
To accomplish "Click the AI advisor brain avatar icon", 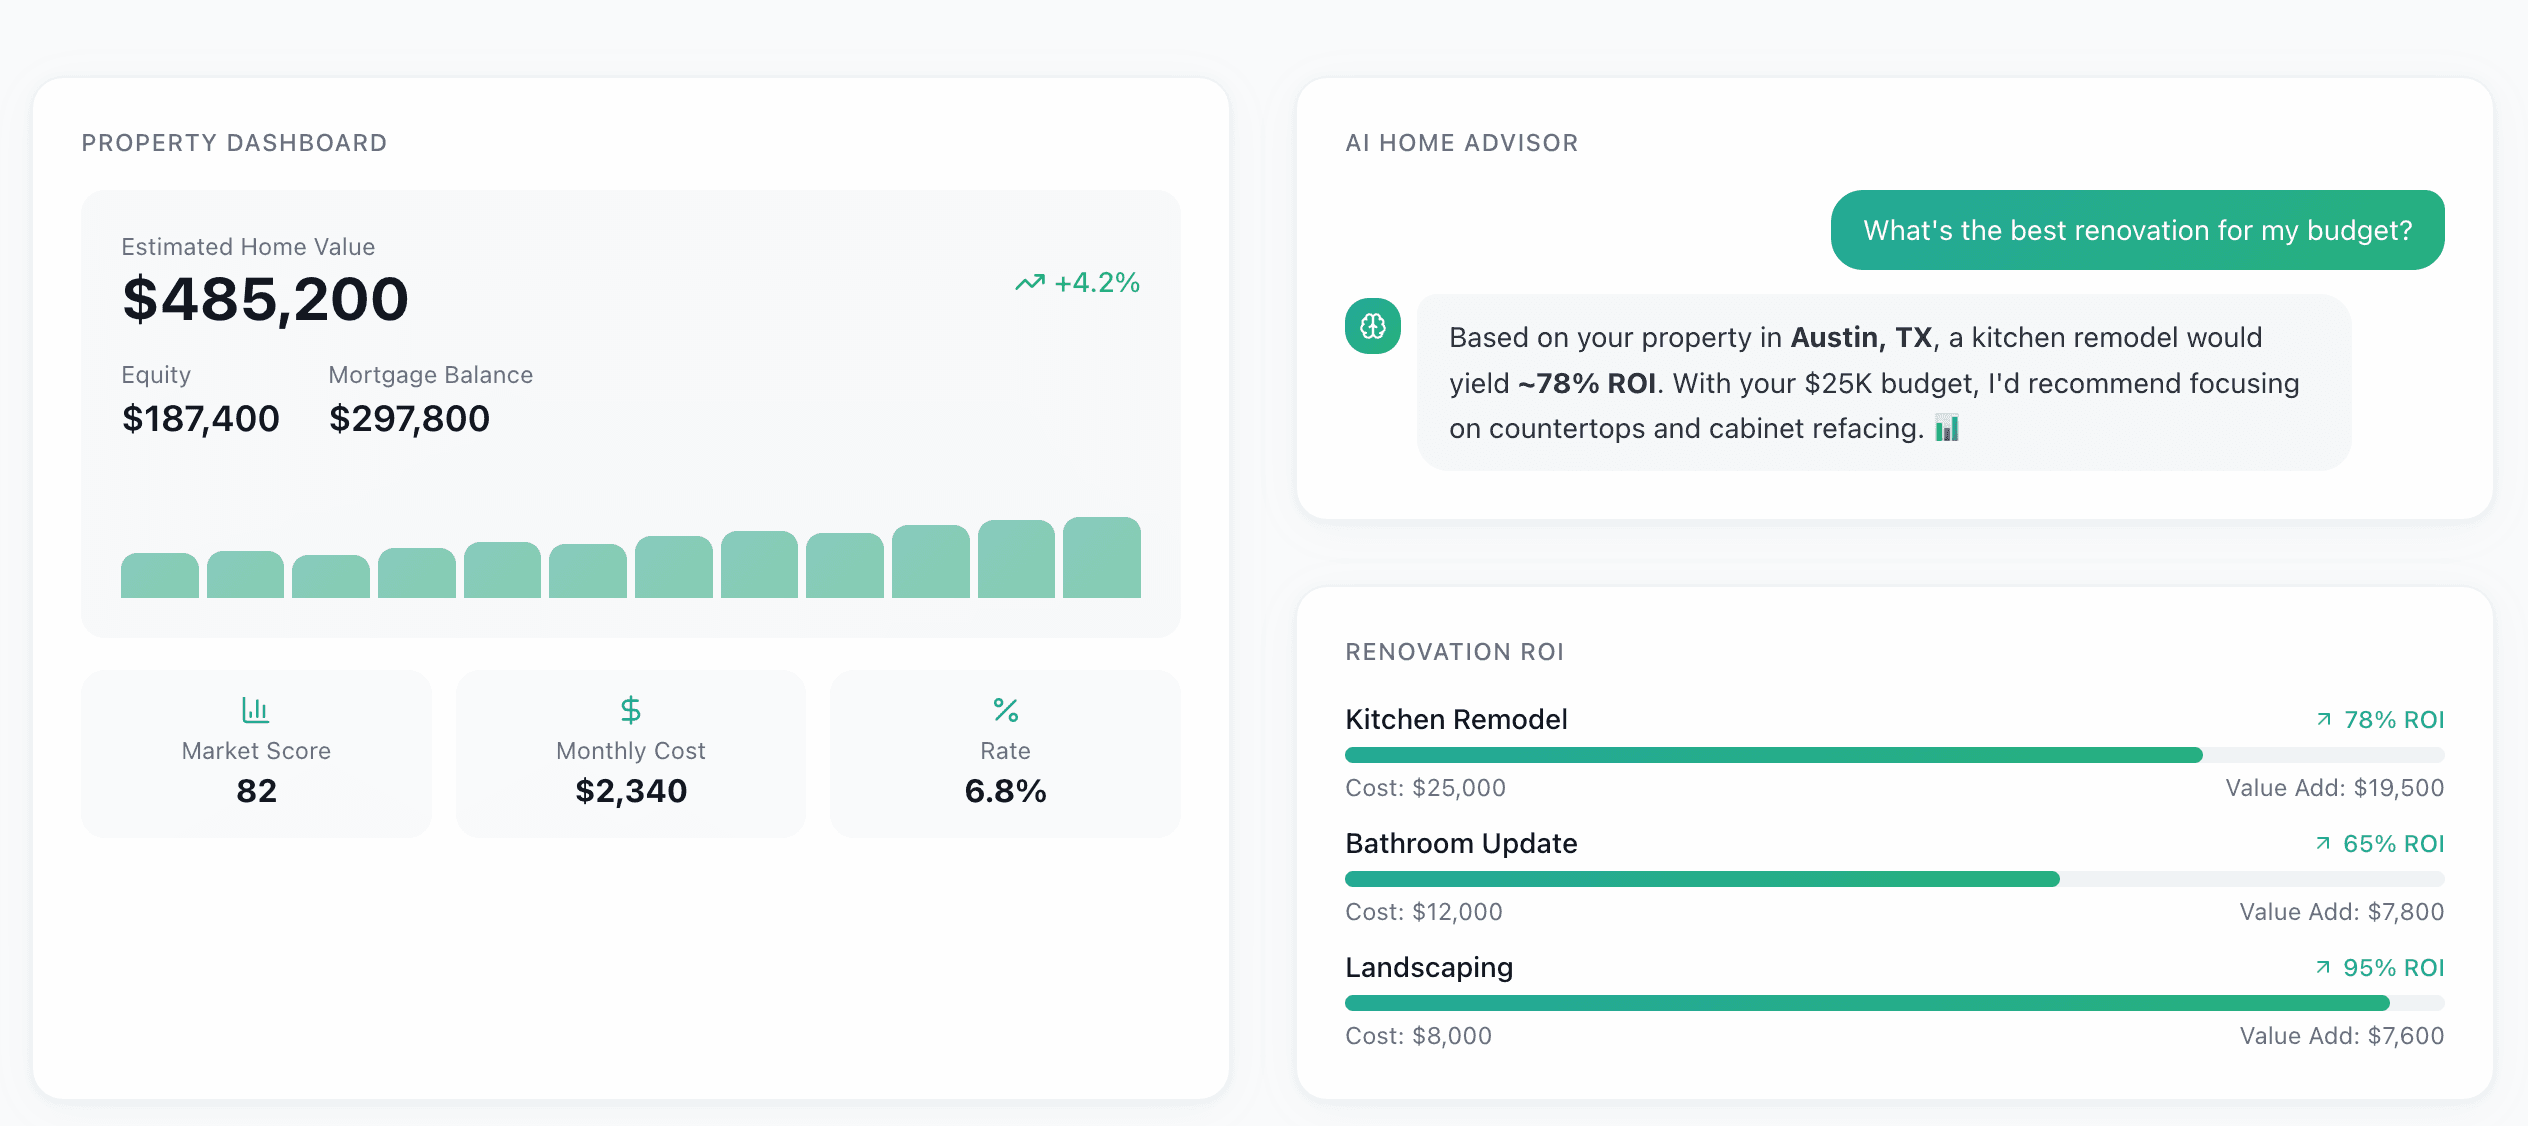I will click(x=1372, y=326).
